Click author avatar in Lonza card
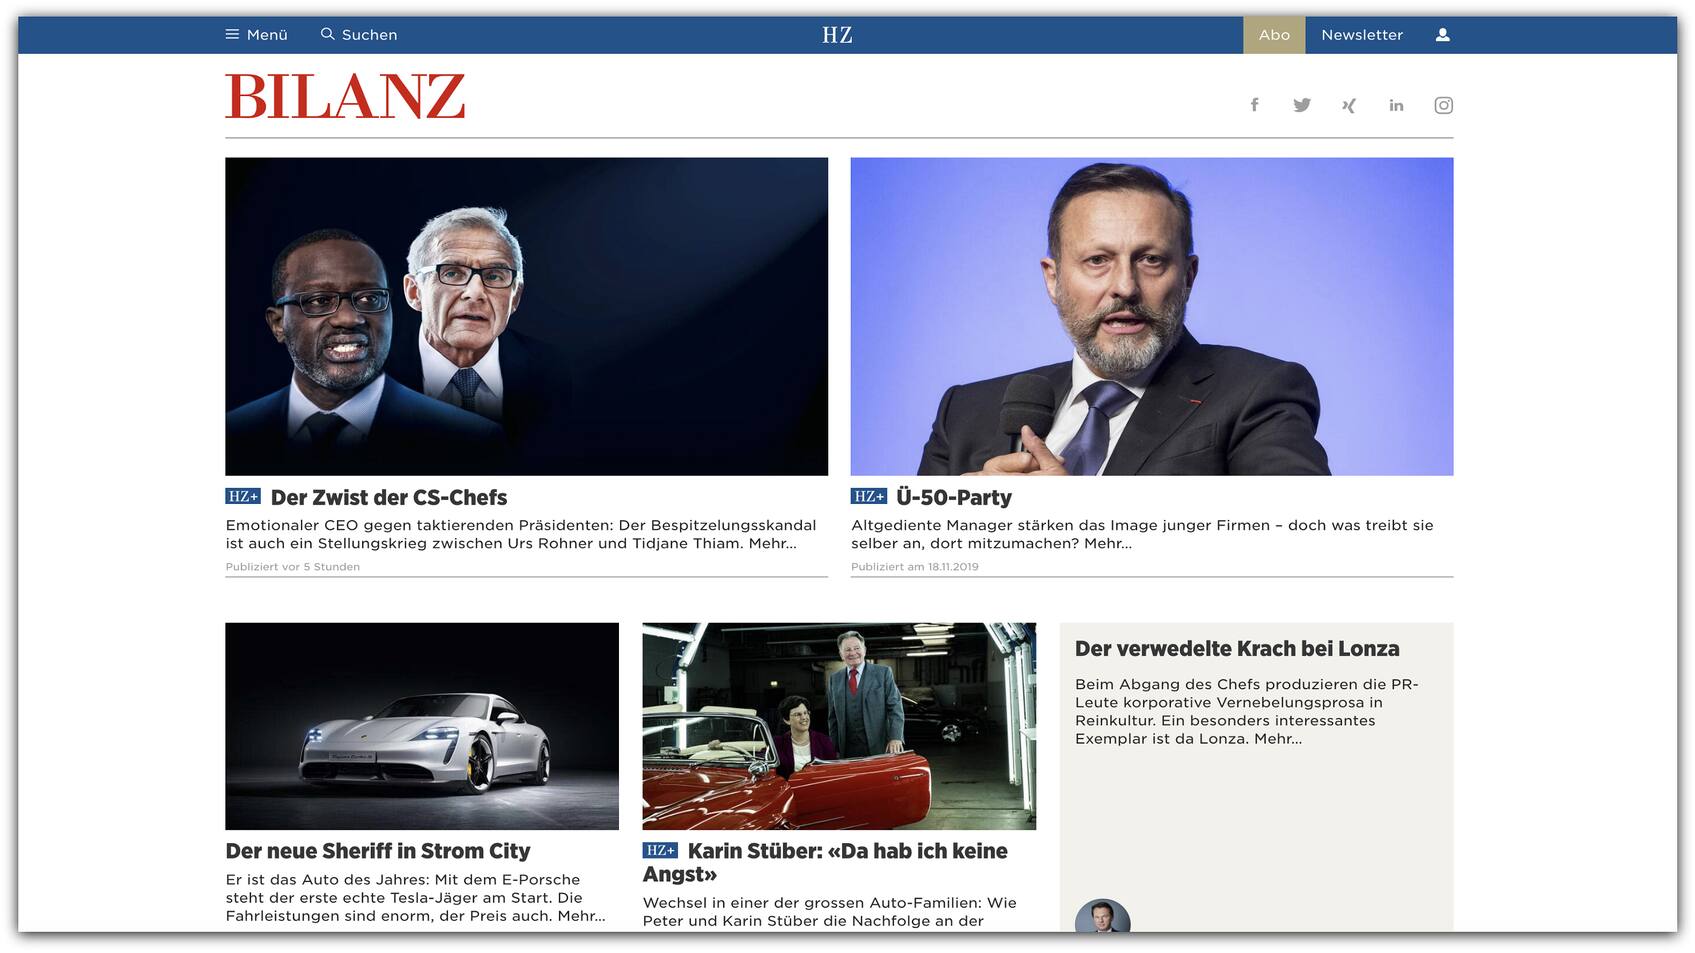Image resolution: width=1695 pixels, height=953 pixels. point(1103,917)
